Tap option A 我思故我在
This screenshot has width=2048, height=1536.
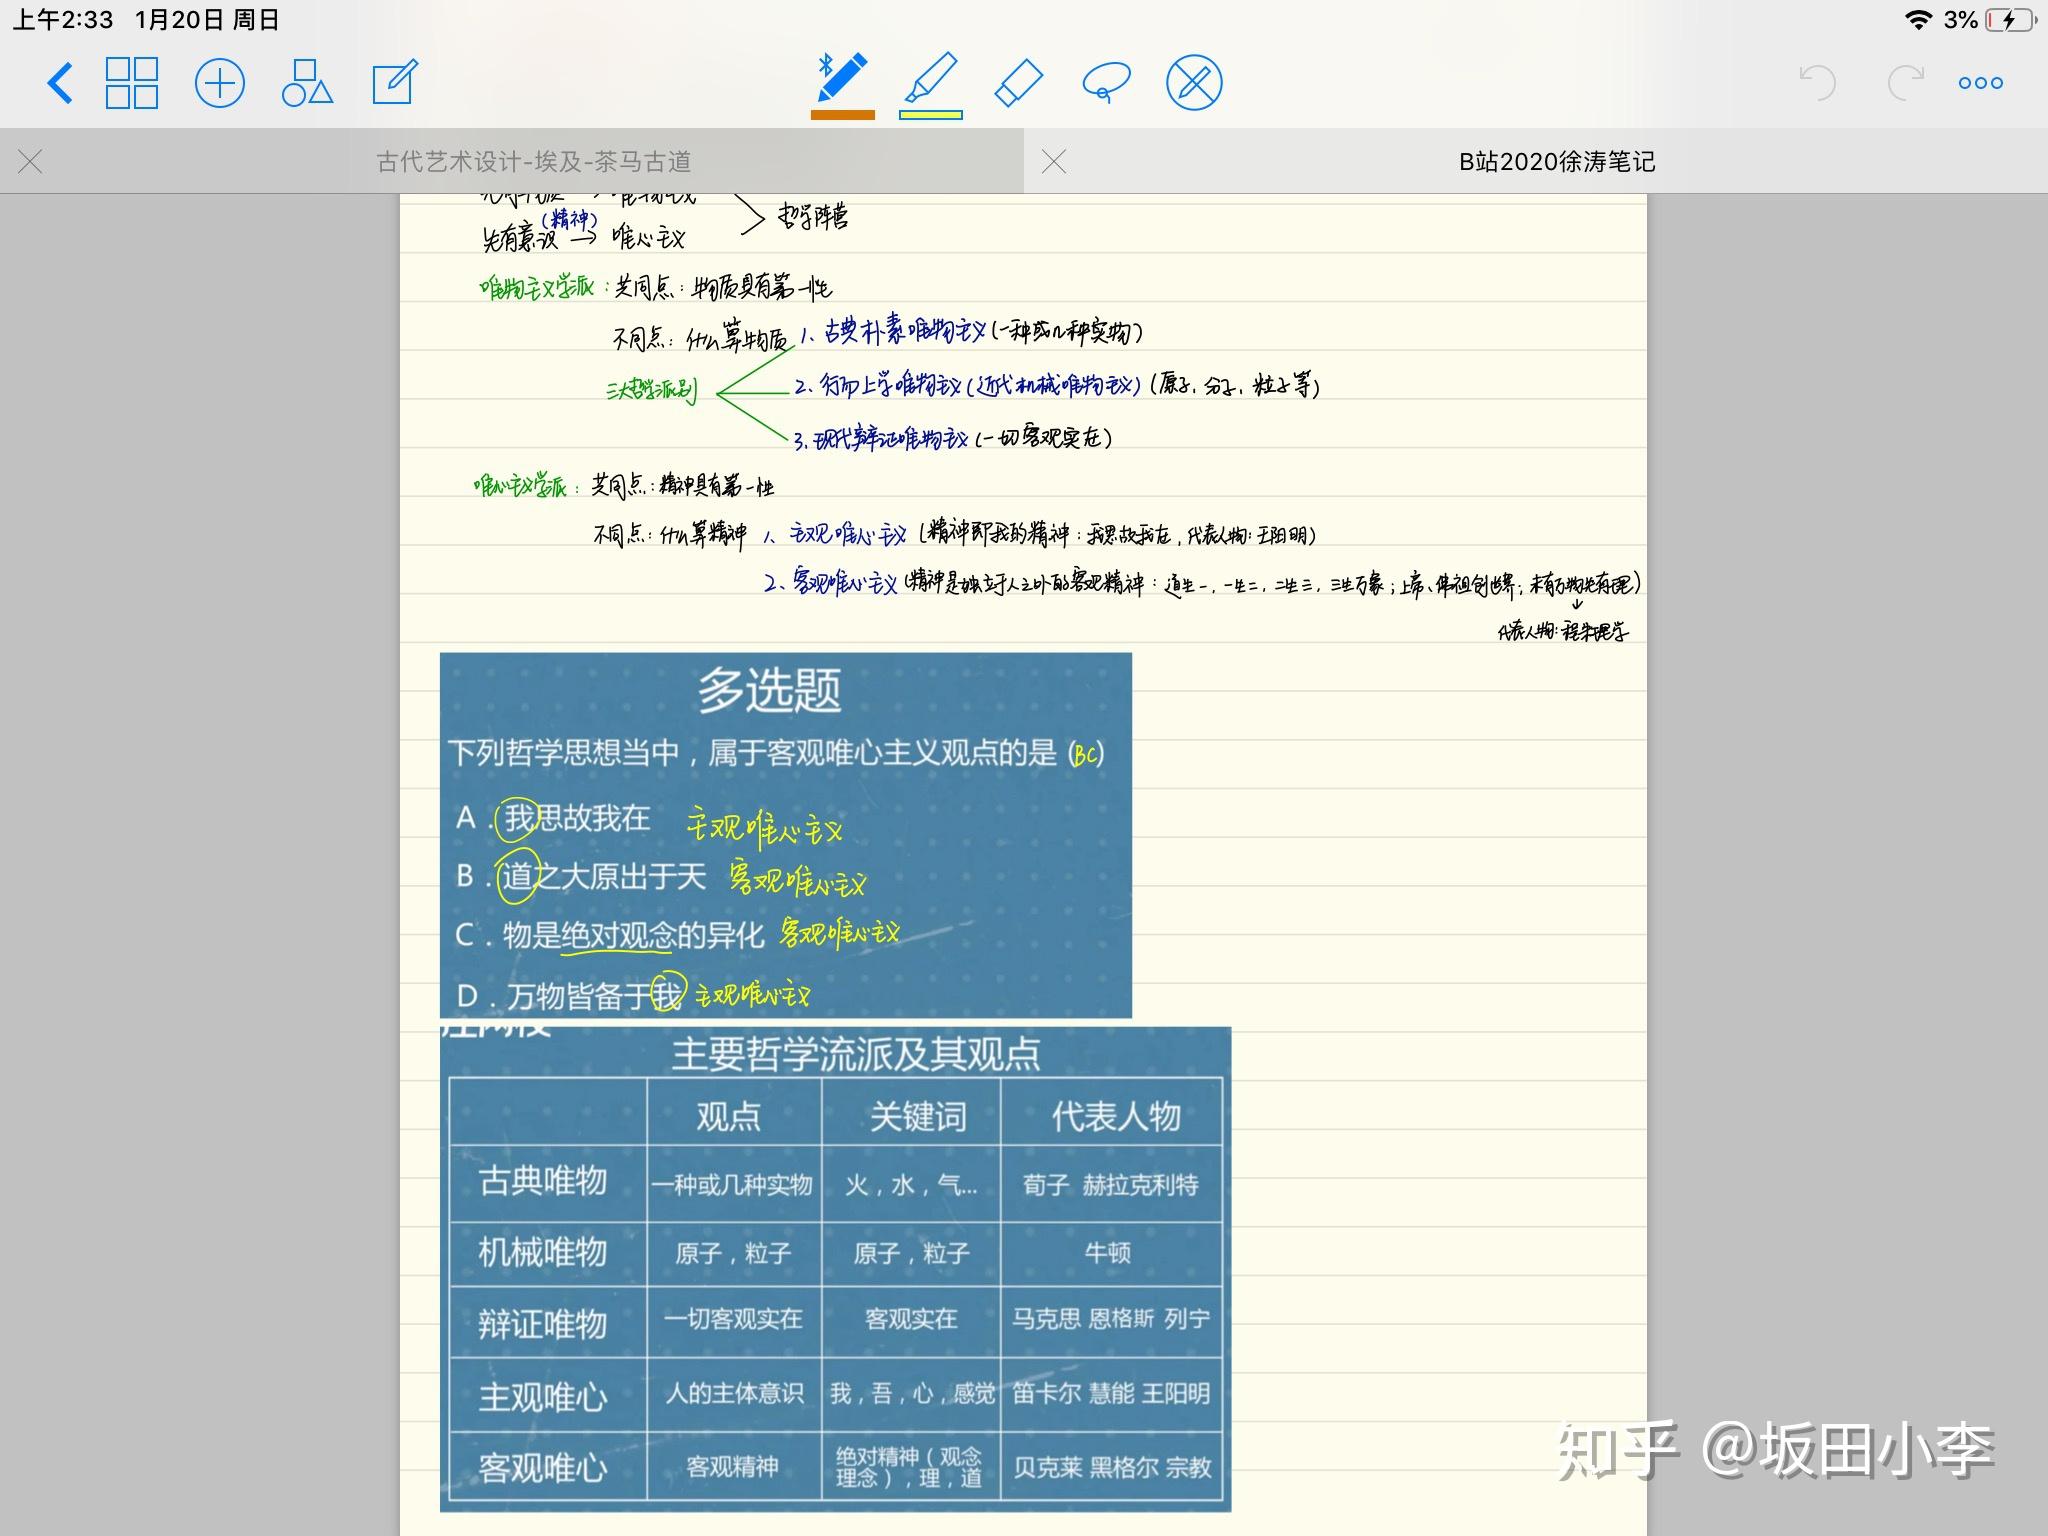coord(553,818)
